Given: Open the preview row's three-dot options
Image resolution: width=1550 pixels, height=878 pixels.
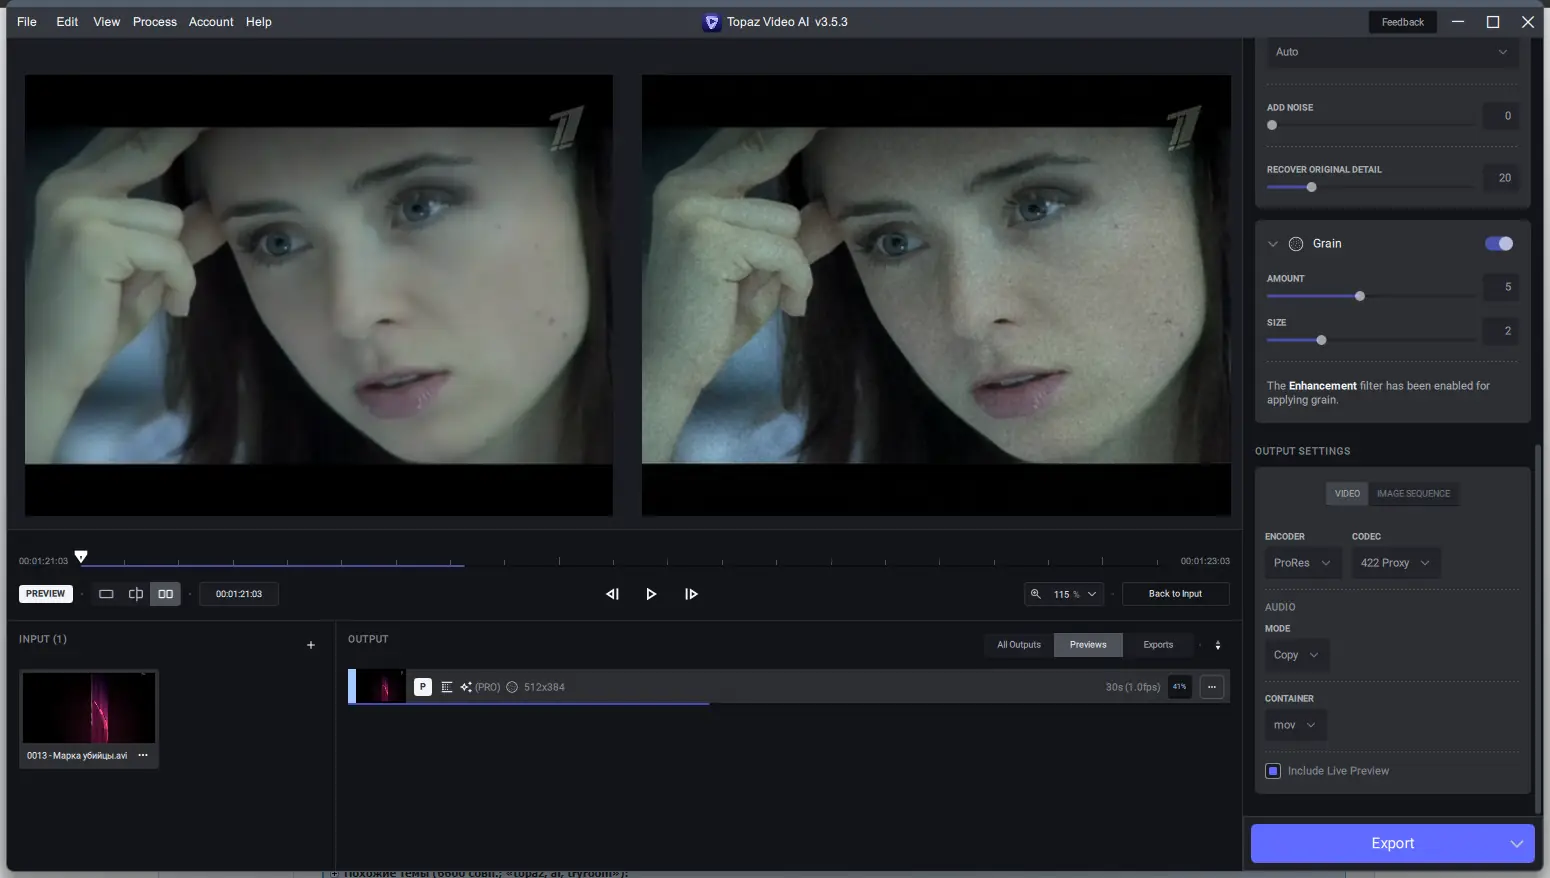Looking at the screenshot, I should tap(1212, 687).
